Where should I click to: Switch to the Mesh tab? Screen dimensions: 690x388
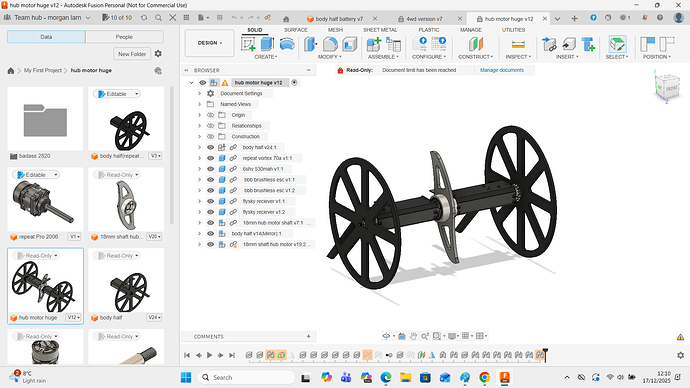tap(335, 30)
